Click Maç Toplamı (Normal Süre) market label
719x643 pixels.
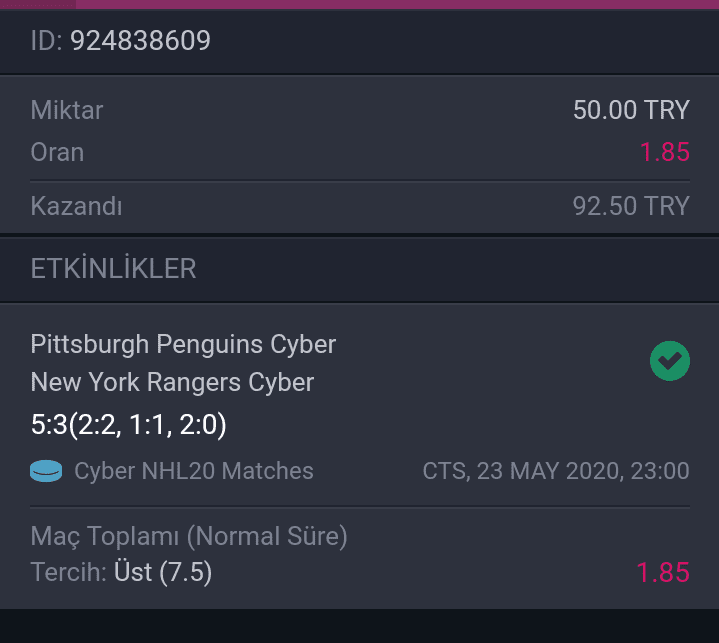coord(189,536)
